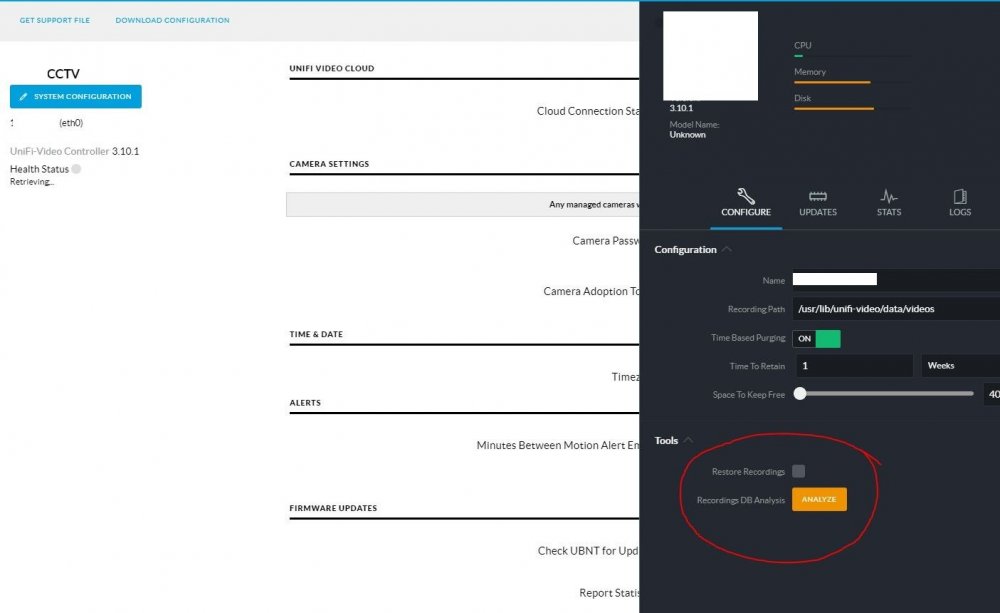Collapse the Tools section
Screen dimensions: 1000x613
[688, 440]
